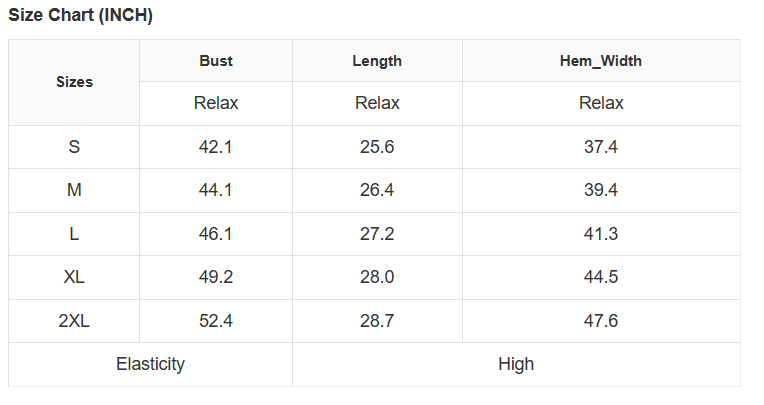
Task: Click the 41.3 hem width value
Action: (x=601, y=234)
